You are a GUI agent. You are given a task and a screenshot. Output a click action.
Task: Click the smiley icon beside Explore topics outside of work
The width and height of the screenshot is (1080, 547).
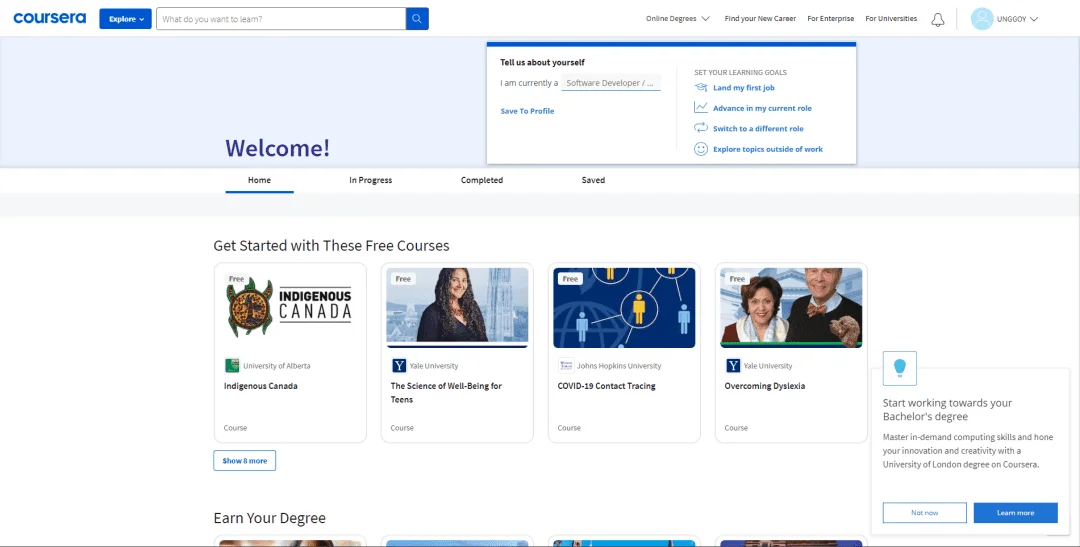point(700,149)
